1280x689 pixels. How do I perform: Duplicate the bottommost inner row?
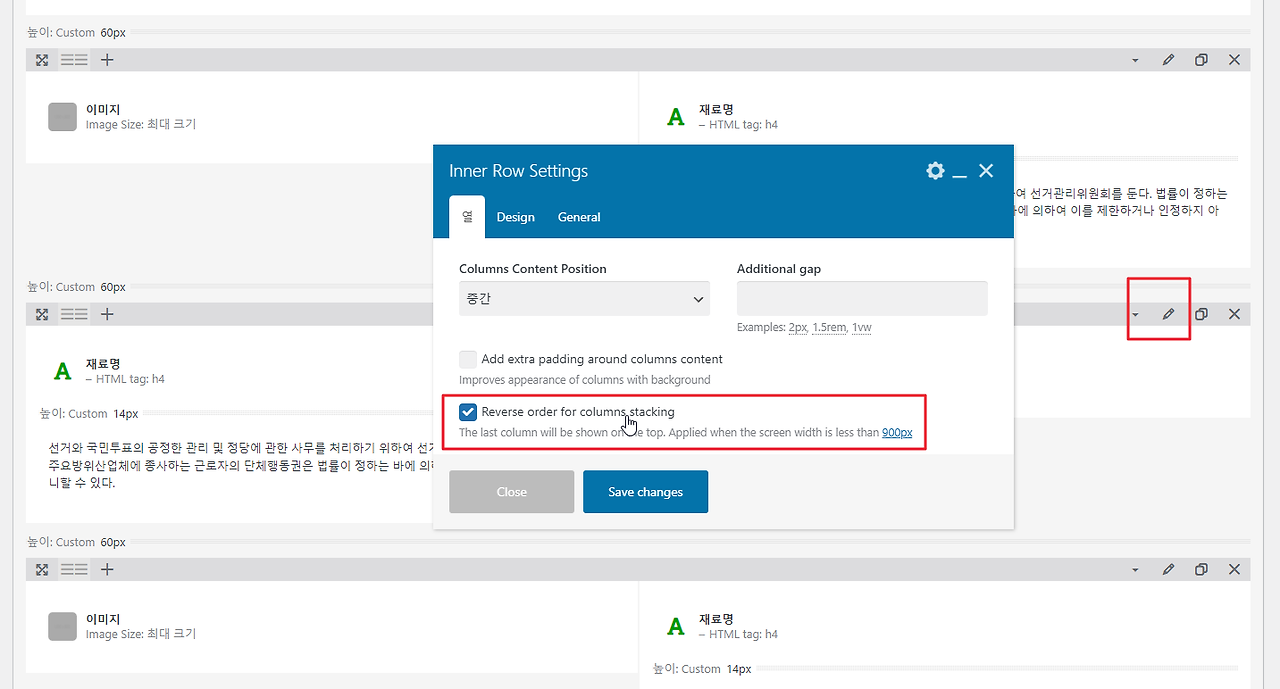pyautogui.click(x=1201, y=569)
